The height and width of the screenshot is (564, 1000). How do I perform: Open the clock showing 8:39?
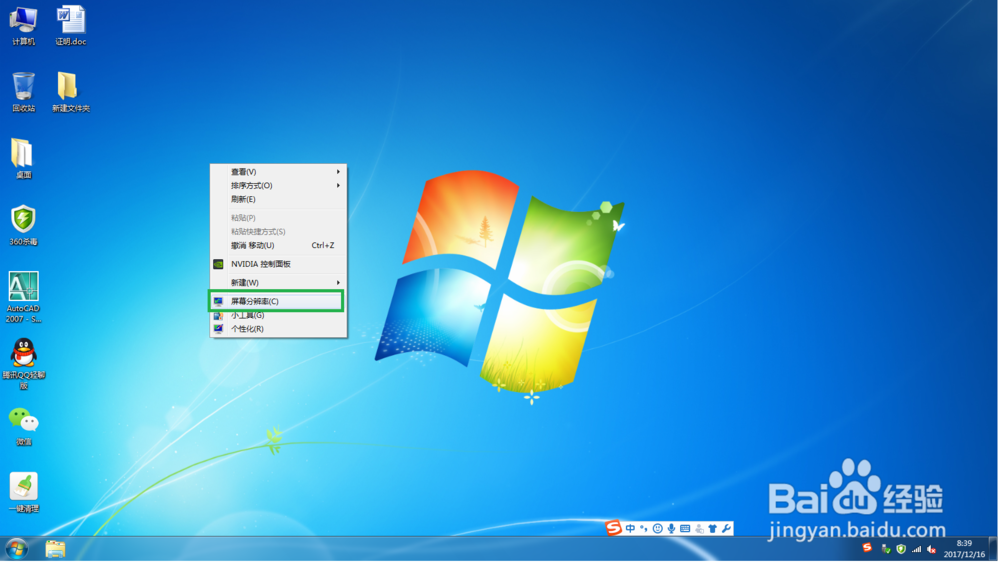[964, 549]
